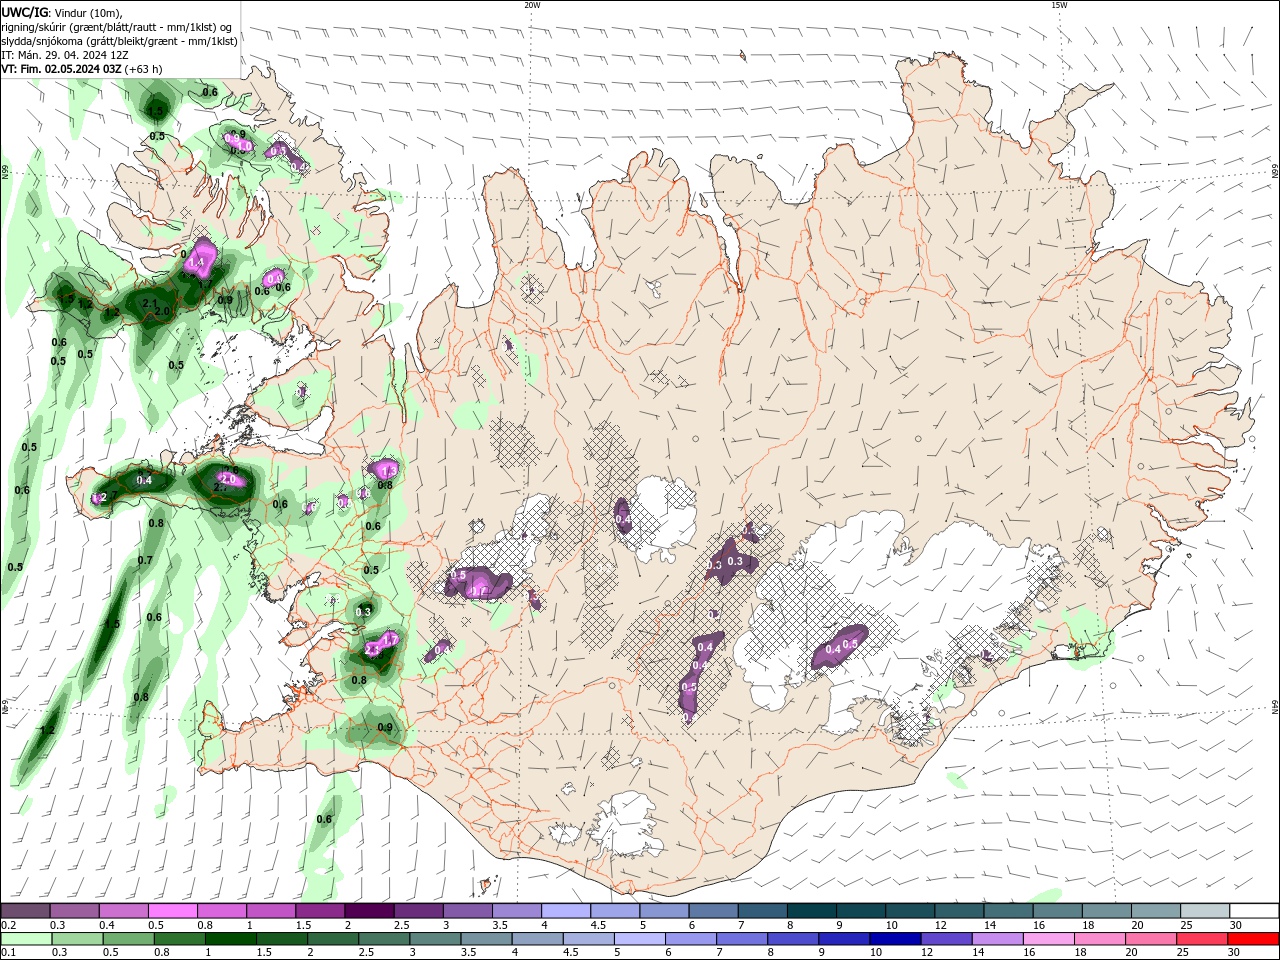This screenshot has width=1280, height=960.
Task: Click the '0.7' rain value on the map
Action: (145, 560)
